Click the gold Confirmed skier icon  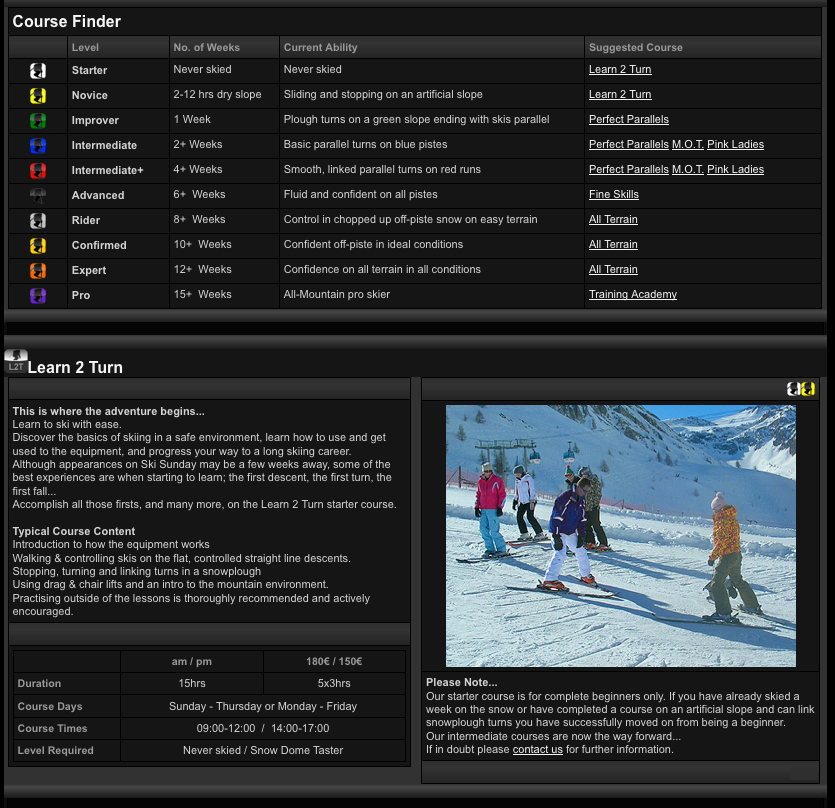click(x=37, y=245)
